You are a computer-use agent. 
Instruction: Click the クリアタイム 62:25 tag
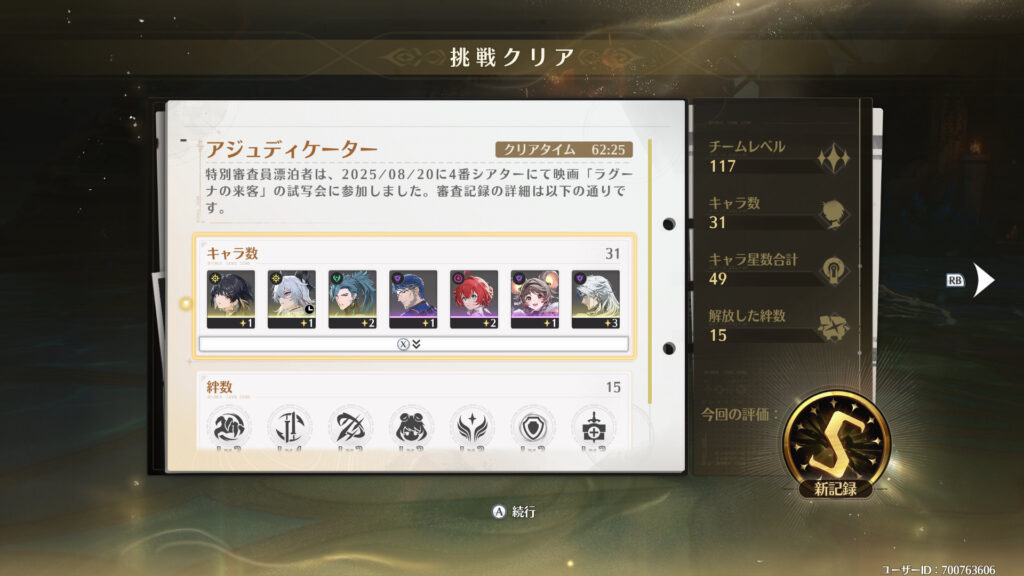tap(564, 150)
